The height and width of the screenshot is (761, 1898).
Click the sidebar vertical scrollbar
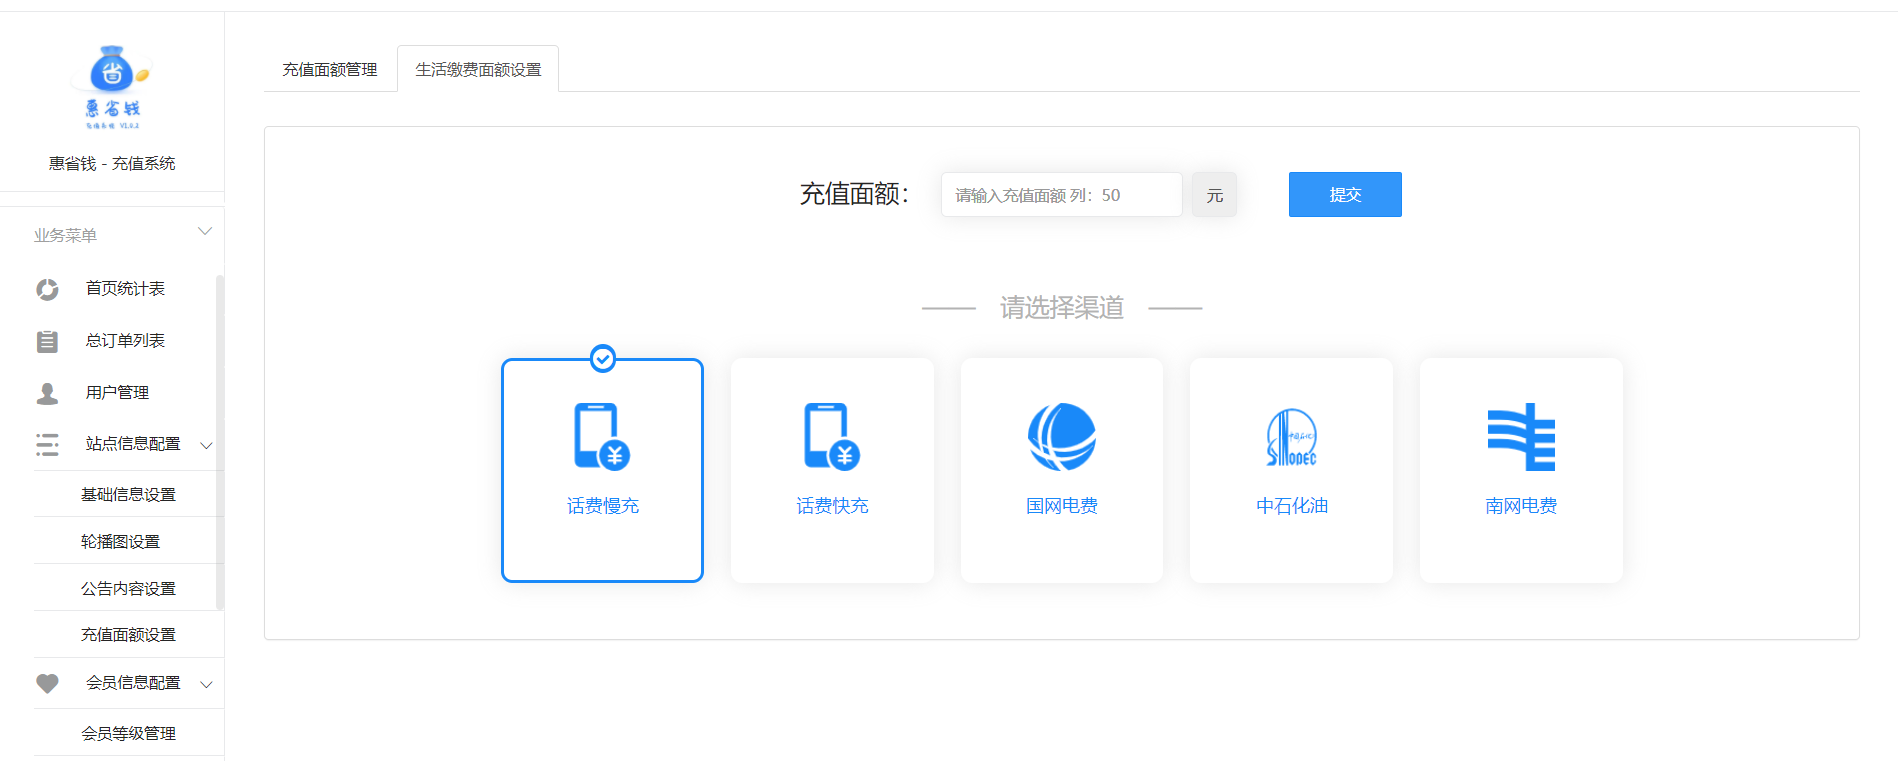tap(220, 440)
